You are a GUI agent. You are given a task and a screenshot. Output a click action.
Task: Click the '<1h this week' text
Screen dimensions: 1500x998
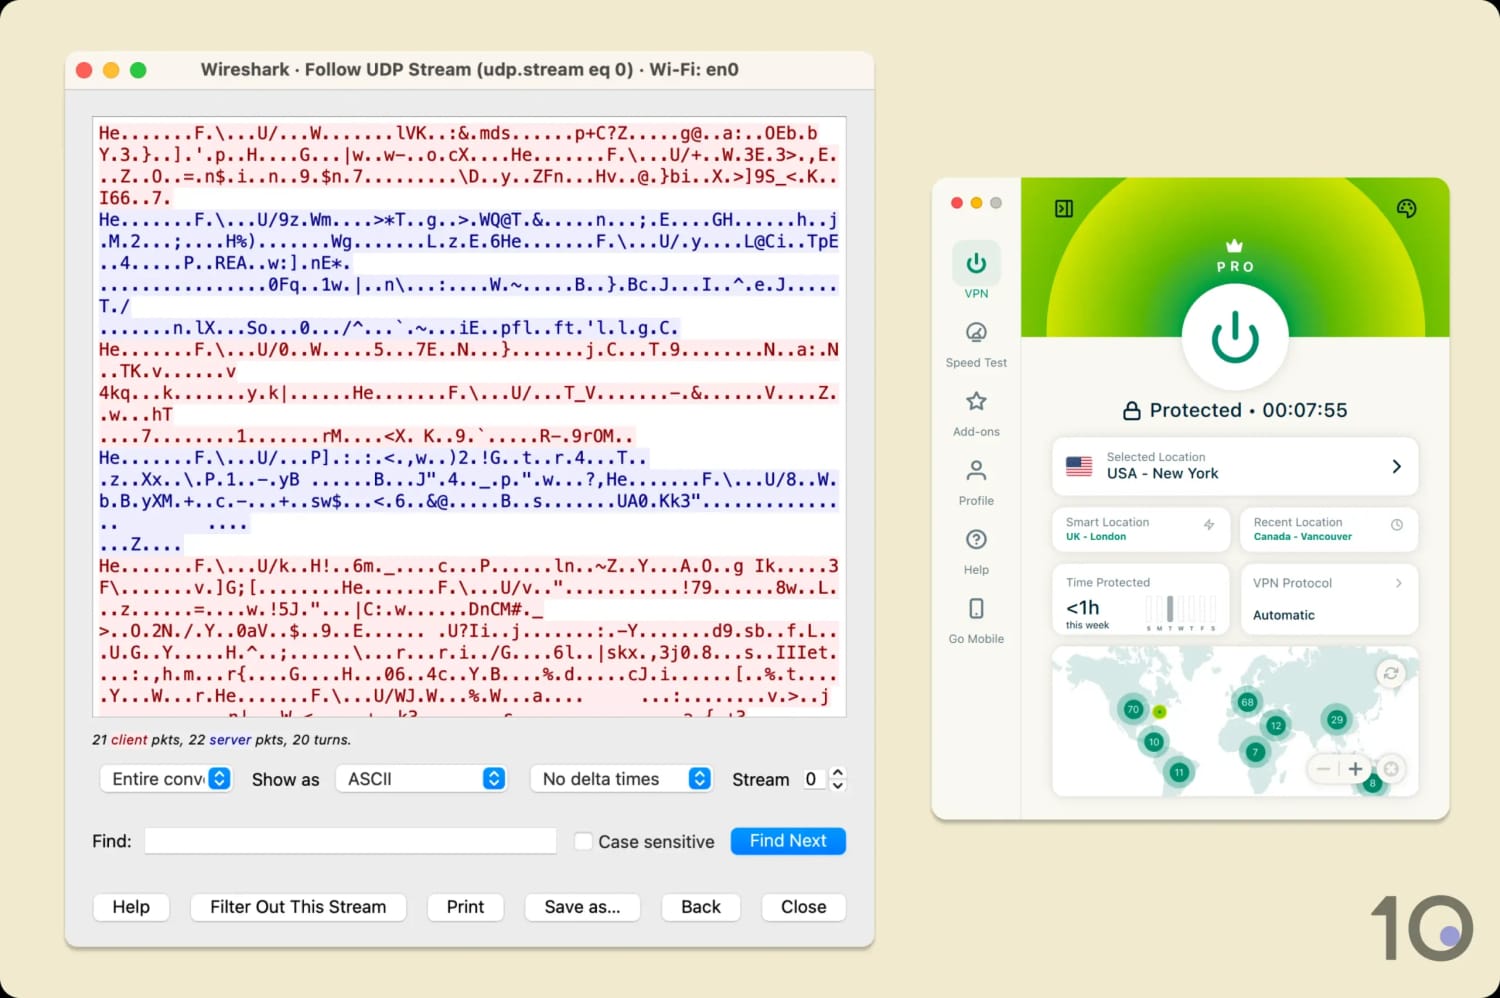[x=1088, y=613]
